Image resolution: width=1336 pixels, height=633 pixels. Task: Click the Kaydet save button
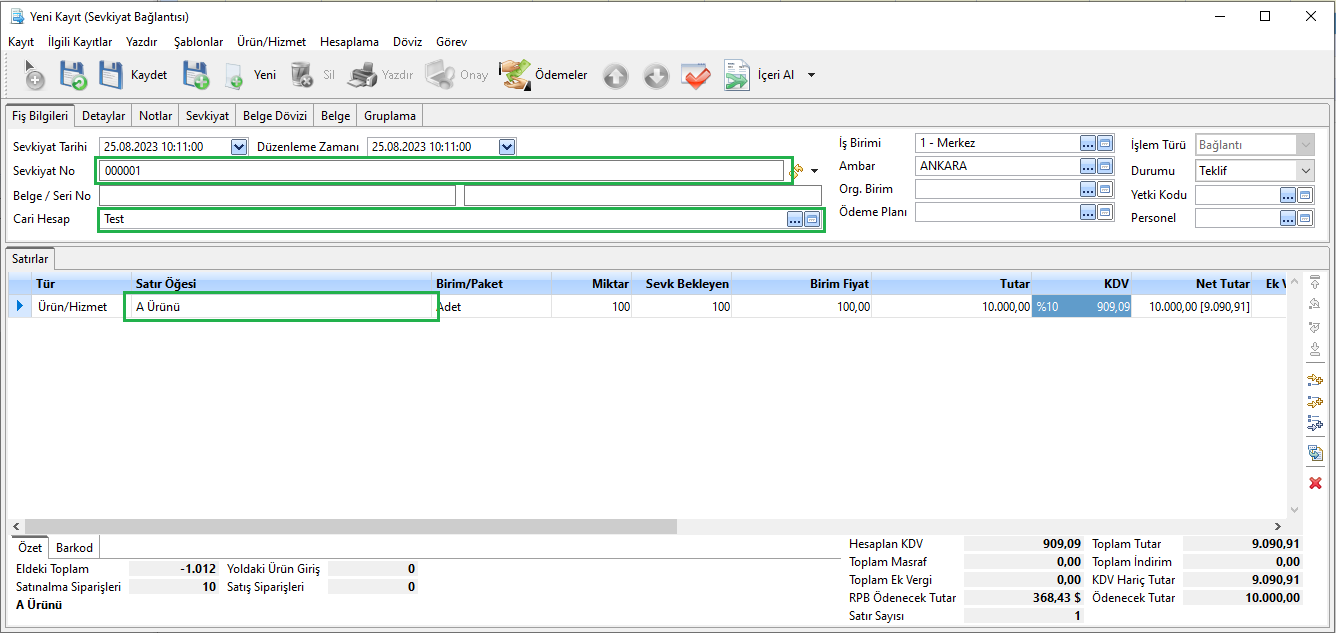click(132, 75)
